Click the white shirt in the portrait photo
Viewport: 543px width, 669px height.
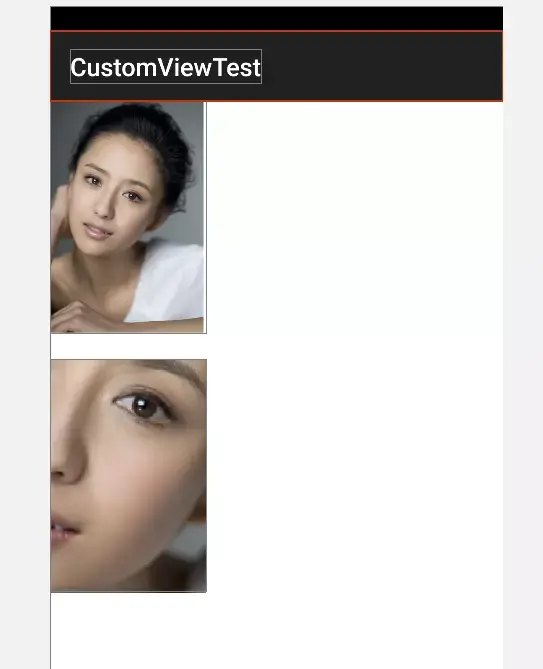[168, 282]
